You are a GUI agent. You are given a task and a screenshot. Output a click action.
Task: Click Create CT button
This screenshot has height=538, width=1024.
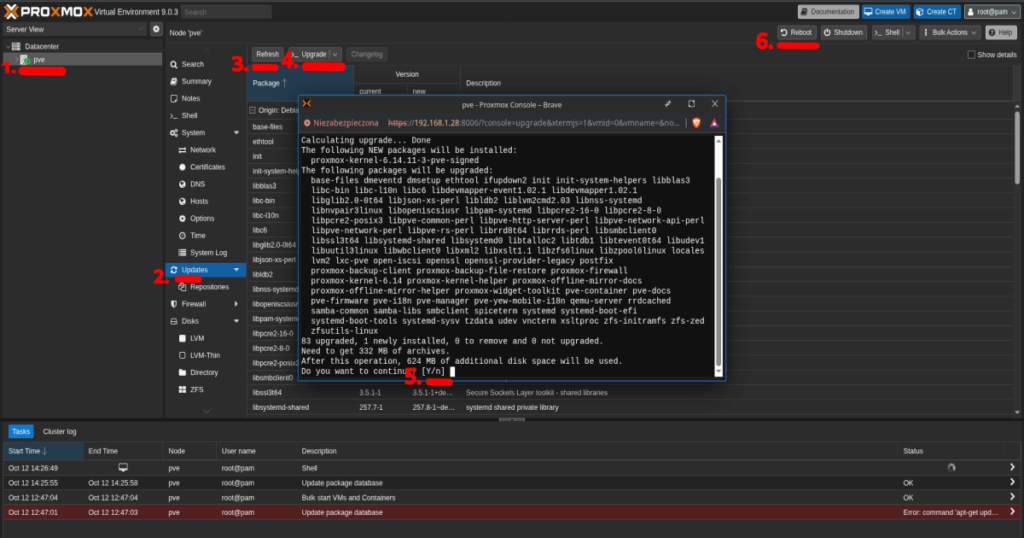pyautogui.click(x=937, y=12)
